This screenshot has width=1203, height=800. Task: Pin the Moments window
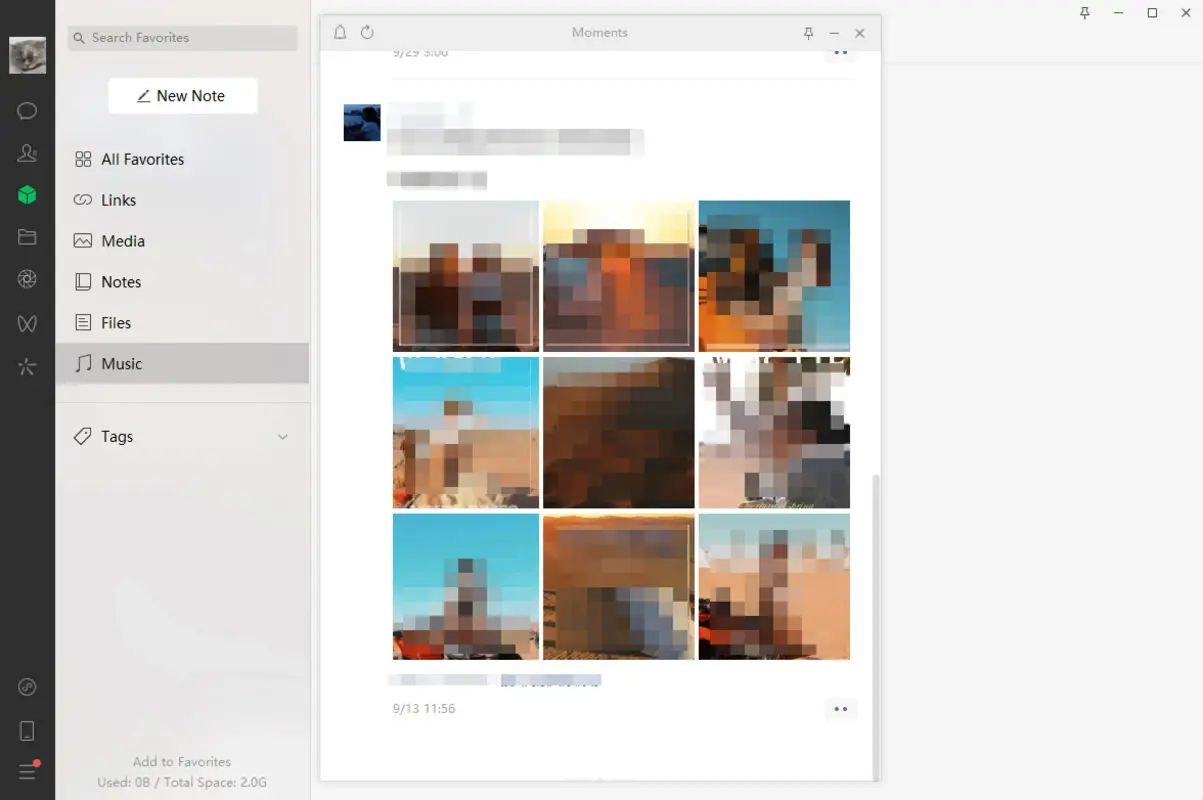(x=807, y=32)
